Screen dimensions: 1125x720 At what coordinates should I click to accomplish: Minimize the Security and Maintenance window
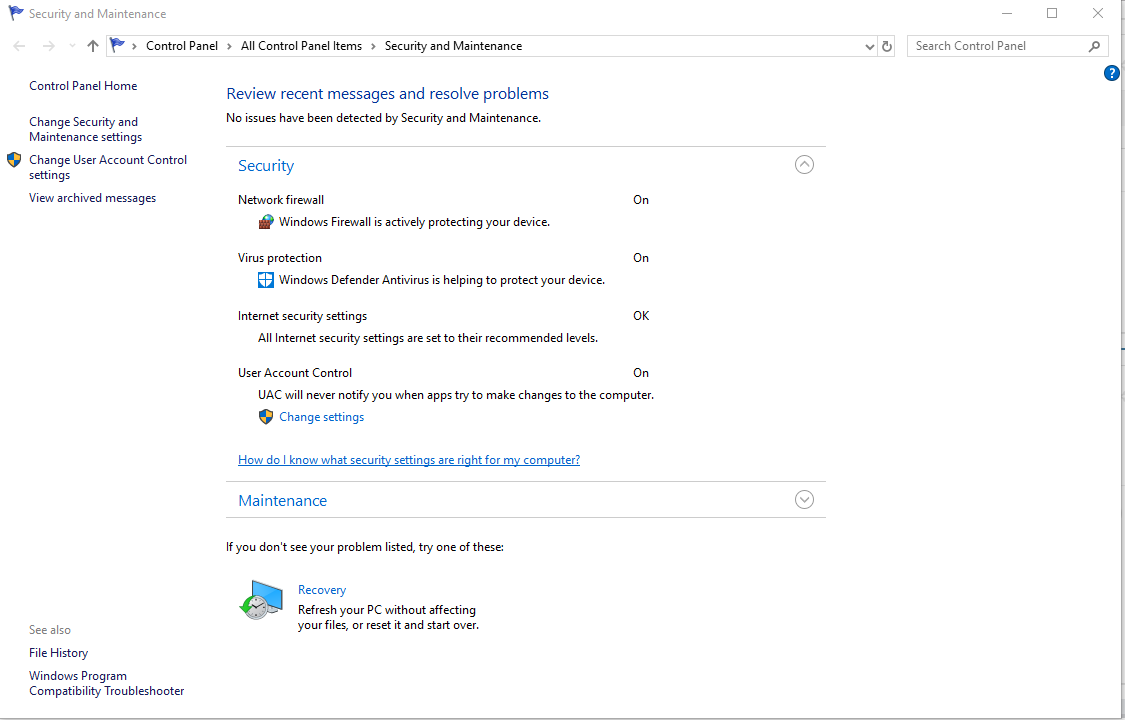click(1007, 13)
